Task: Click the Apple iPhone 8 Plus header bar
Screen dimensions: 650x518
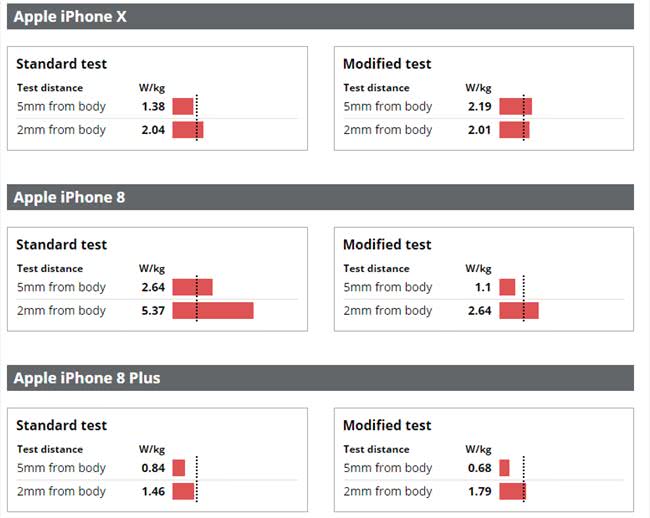Action: tap(320, 378)
